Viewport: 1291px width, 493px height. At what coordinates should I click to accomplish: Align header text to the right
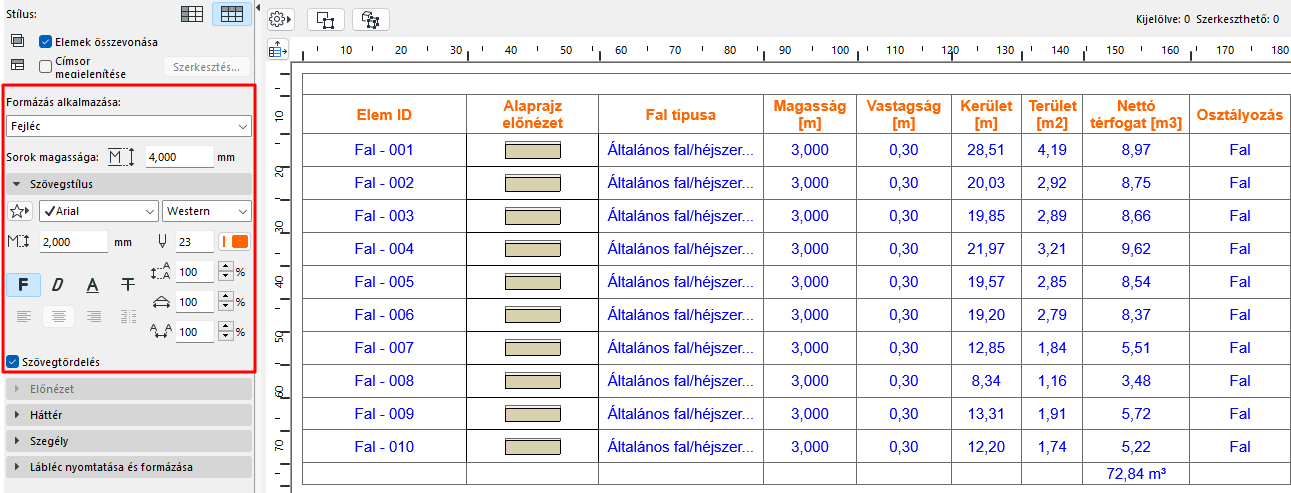(93, 316)
